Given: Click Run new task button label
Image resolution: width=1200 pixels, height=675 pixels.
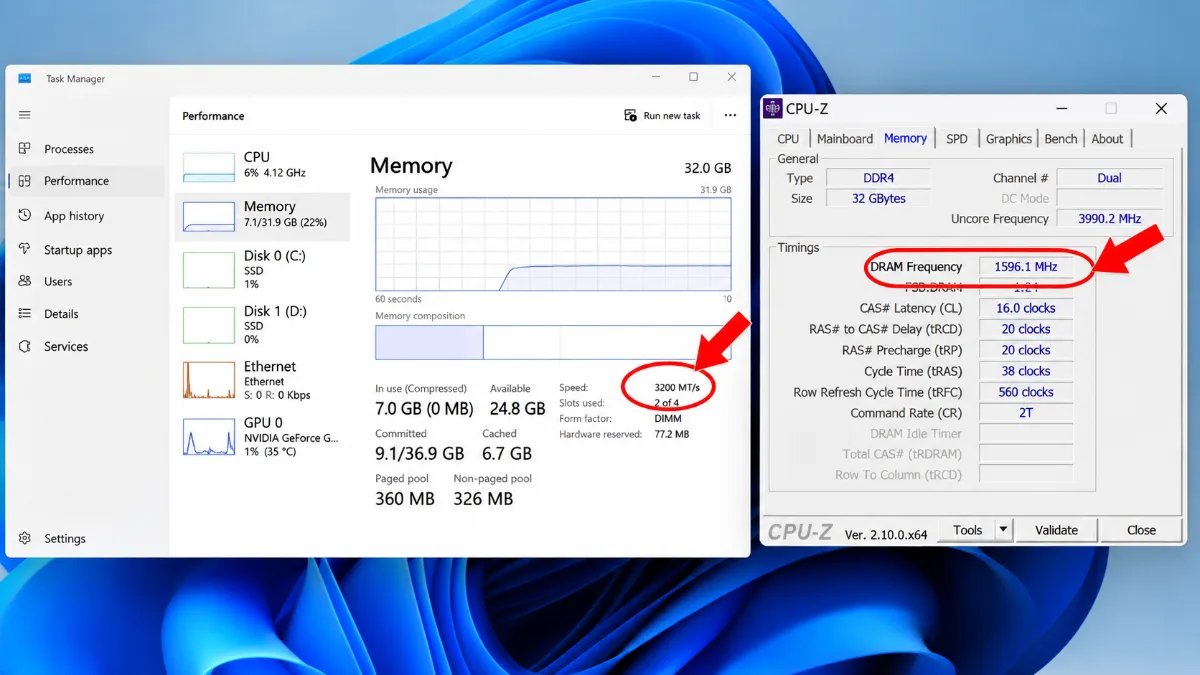Looking at the screenshot, I should pyautogui.click(x=672, y=116).
